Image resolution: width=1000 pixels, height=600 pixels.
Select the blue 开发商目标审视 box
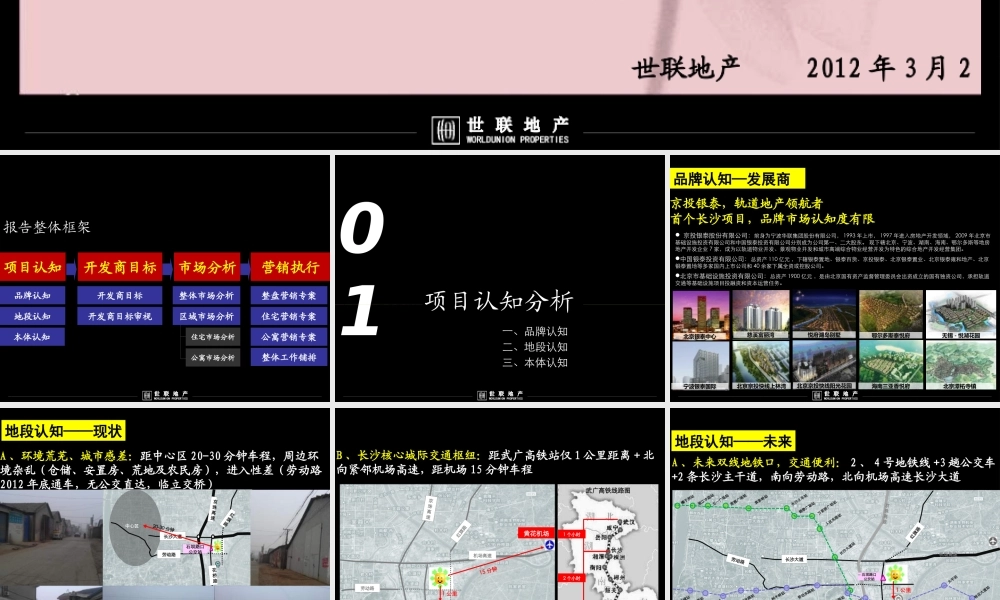pyautogui.click(x=120, y=316)
